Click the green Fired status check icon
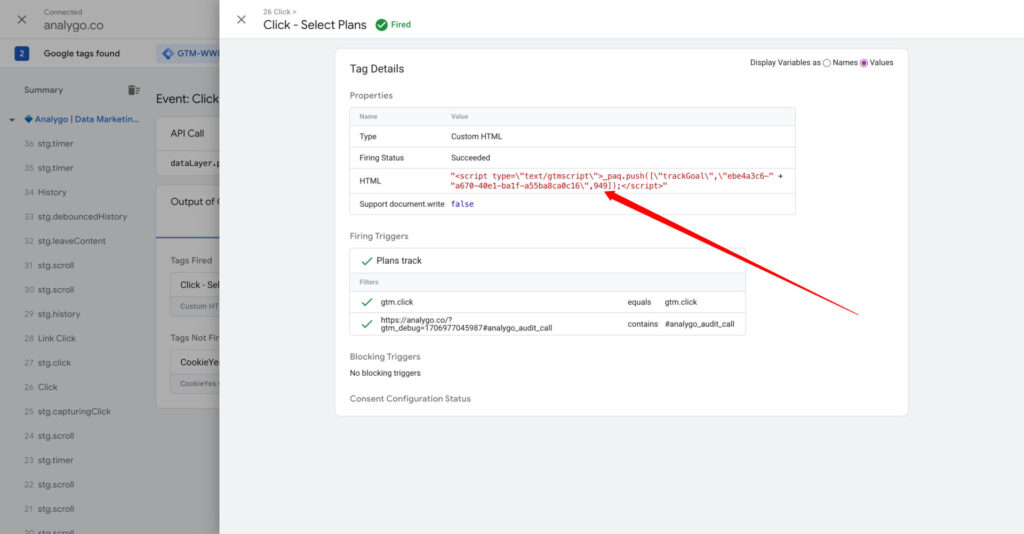The width and height of the screenshot is (1024, 534). 381,25
